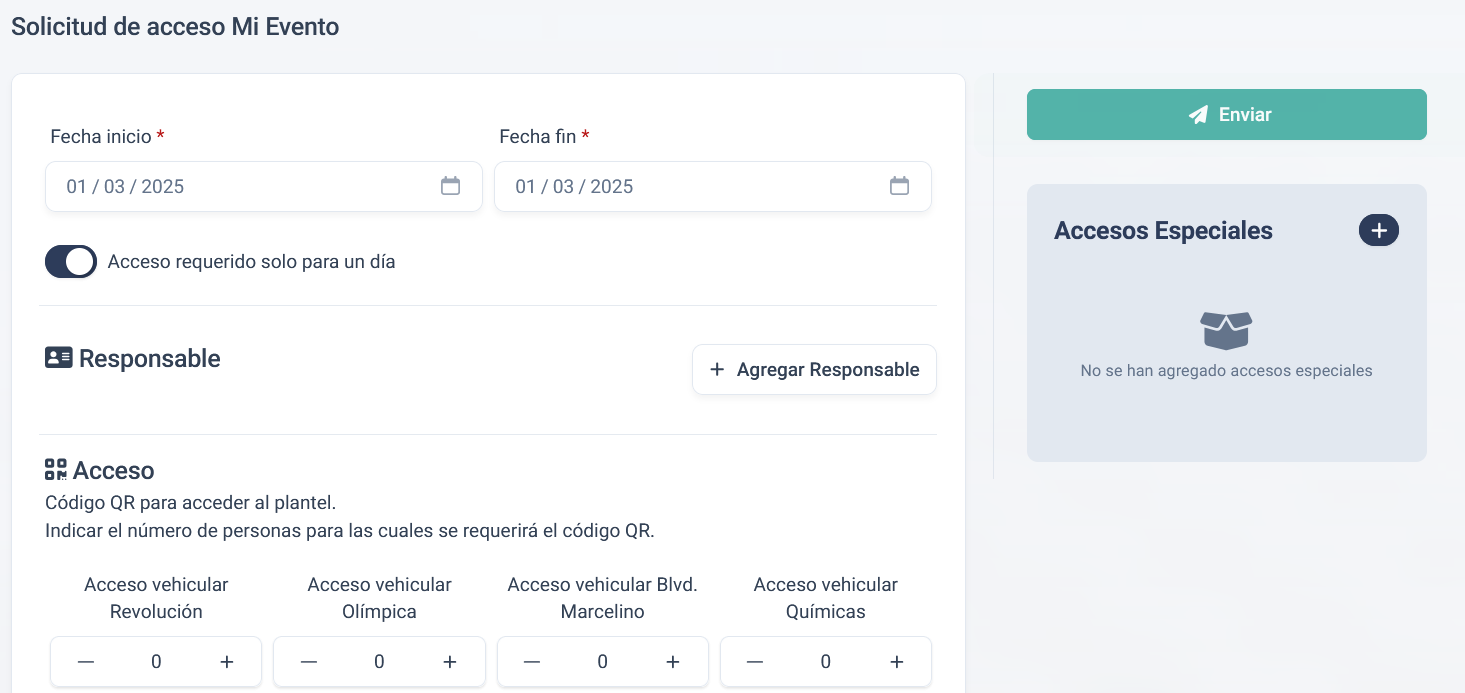Toggle 'Acceso requerido solo para un día'

tap(70, 261)
